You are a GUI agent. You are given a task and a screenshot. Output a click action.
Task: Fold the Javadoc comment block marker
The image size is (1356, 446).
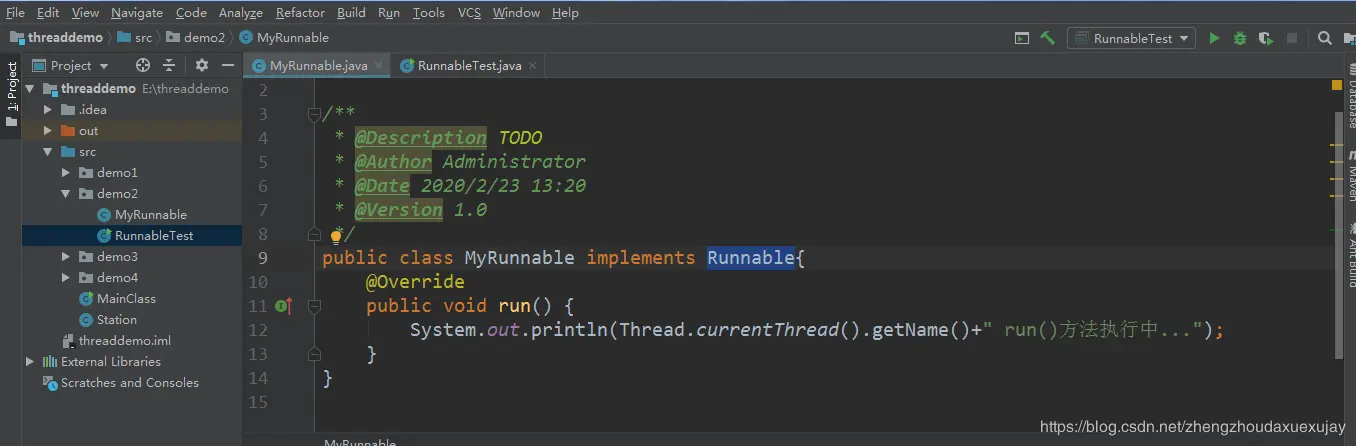click(x=314, y=114)
